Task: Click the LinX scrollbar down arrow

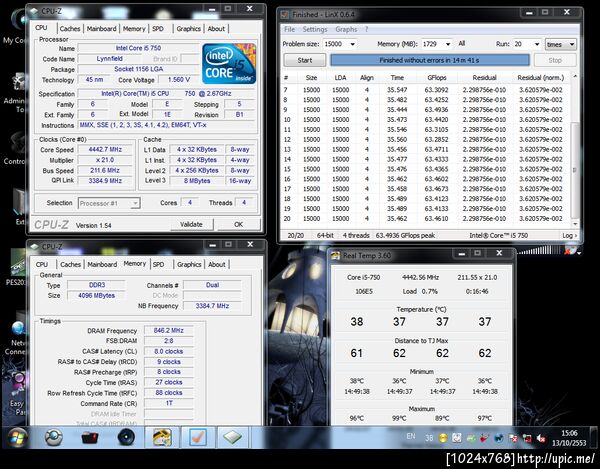Action: (574, 224)
